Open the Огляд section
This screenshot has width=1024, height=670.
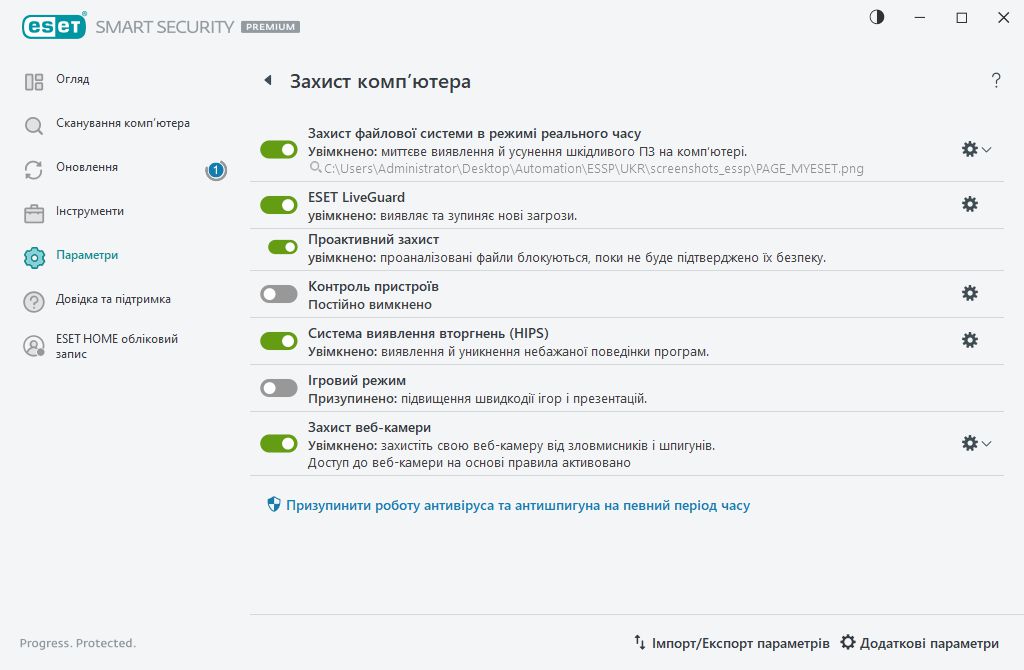click(x=73, y=80)
